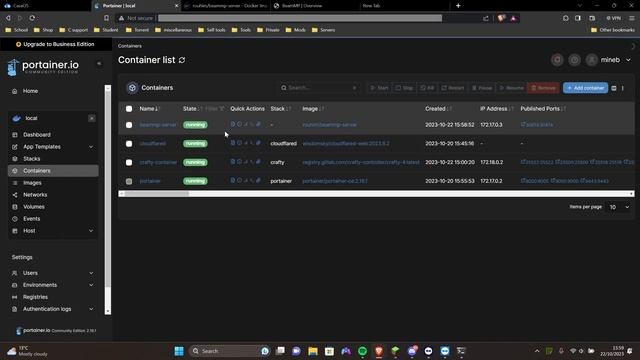This screenshot has width=640, height=360.
Task: Collapse the Portainer sidebar
Action: tap(99, 64)
